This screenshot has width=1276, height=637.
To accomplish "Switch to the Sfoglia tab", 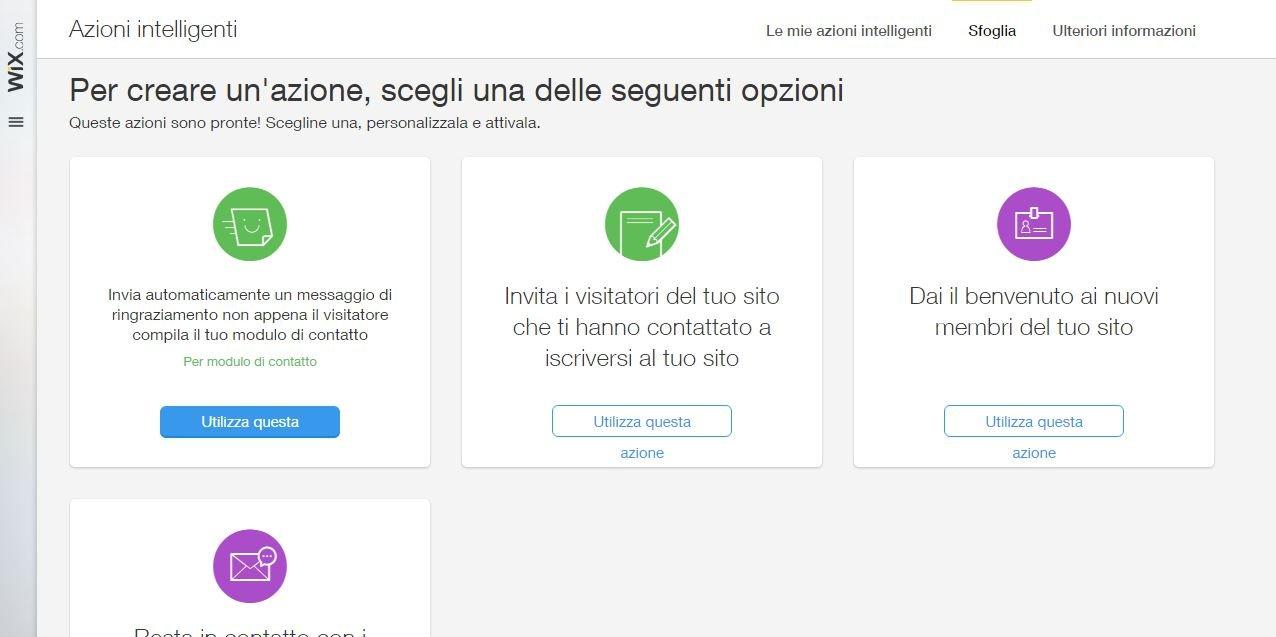I will [992, 31].
